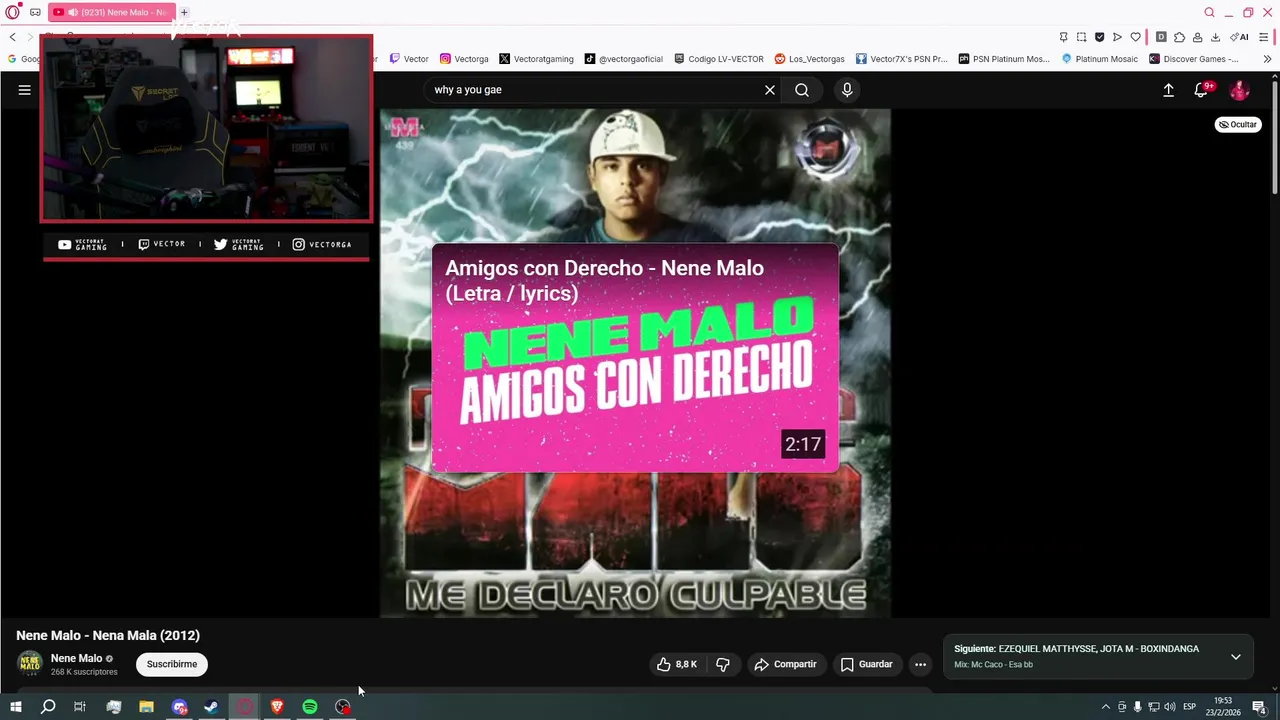
Task: Open File Explorer from the taskbar
Action: point(146,707)
